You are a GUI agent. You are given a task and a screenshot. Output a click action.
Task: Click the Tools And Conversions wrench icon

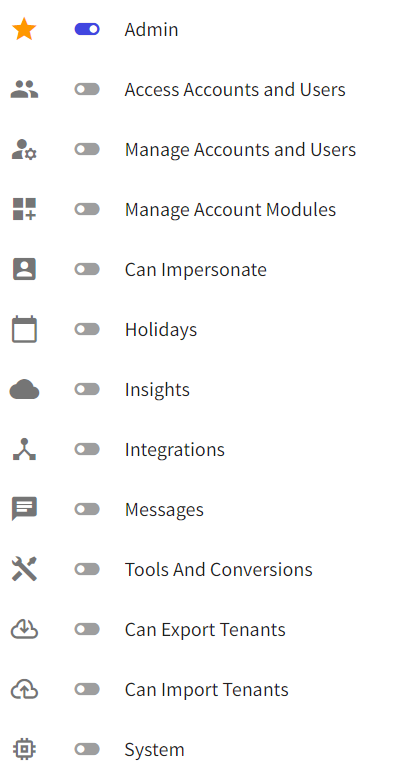[24, 569]
